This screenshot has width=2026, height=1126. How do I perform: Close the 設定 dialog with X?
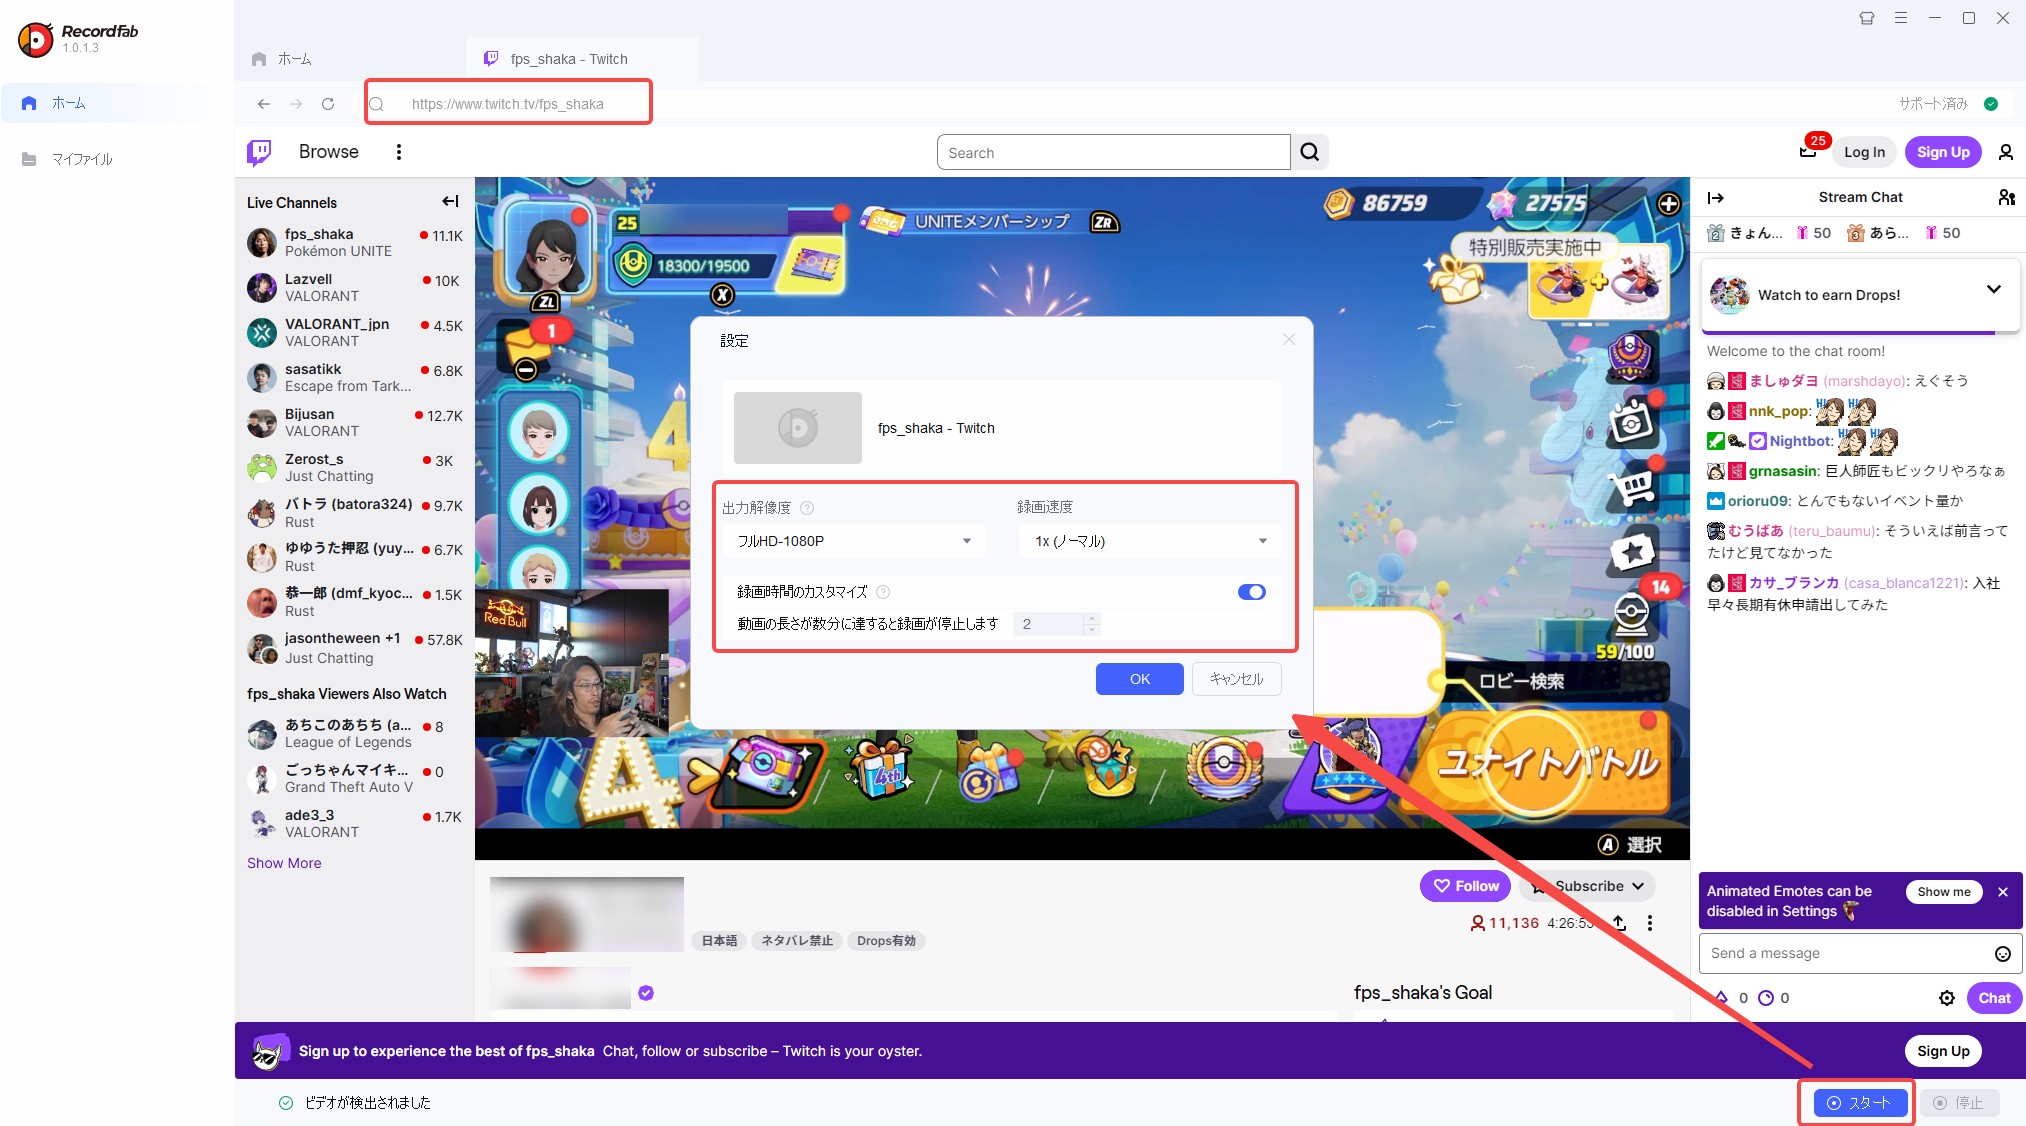(1289, 340)
